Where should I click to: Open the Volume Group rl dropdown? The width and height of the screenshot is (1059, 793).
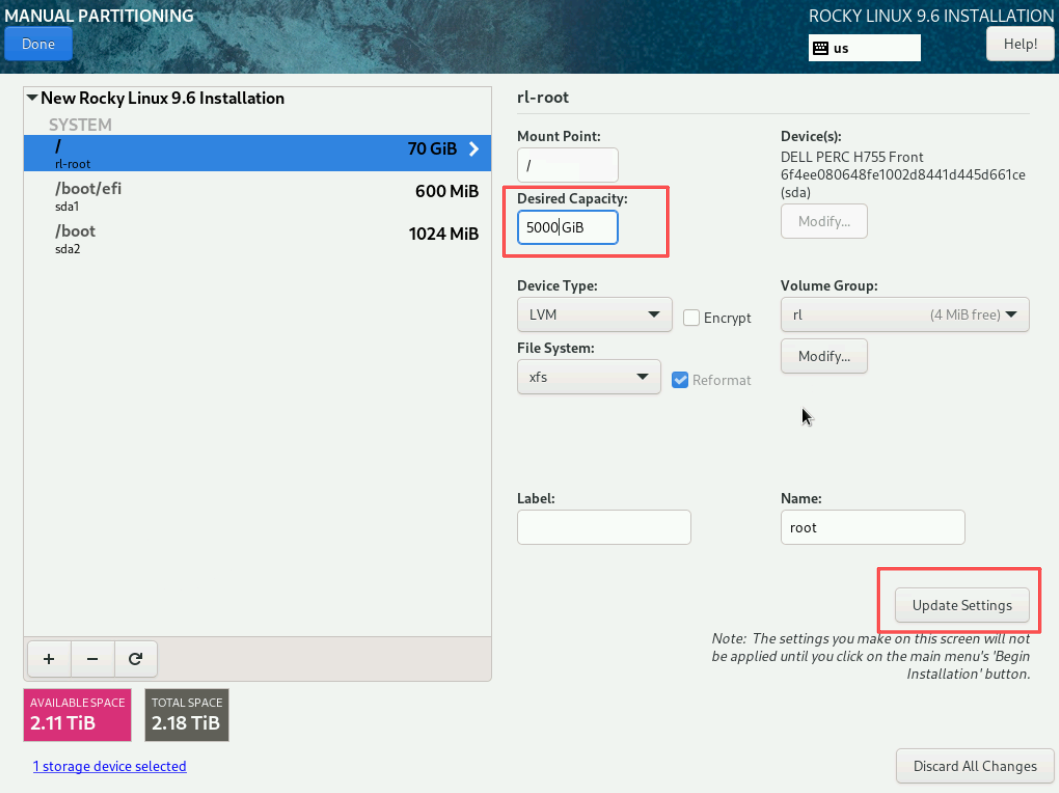(x=904, y=315)
